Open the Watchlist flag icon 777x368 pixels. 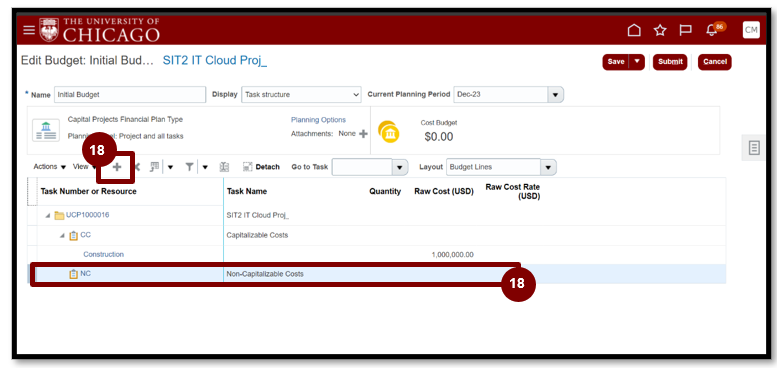686,30
